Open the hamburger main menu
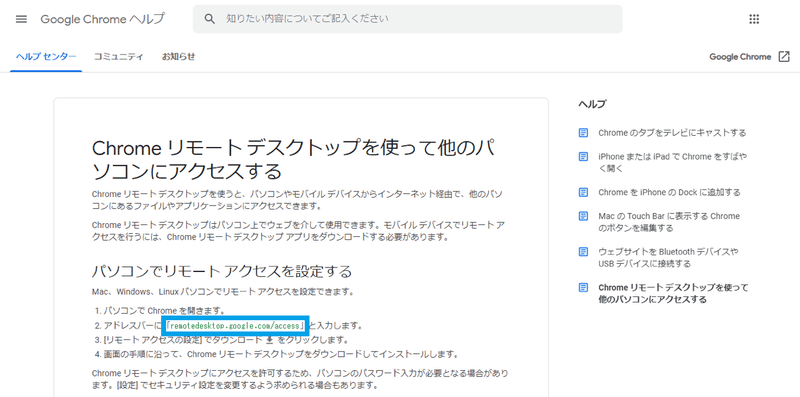 21,19
